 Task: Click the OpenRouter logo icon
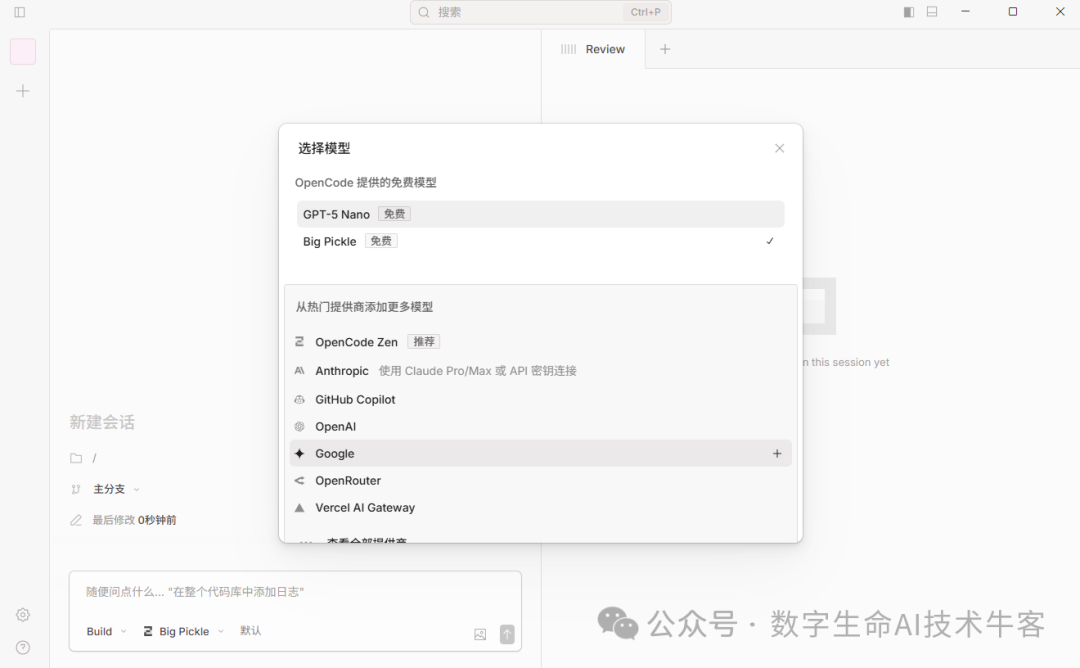coord(300,481)
